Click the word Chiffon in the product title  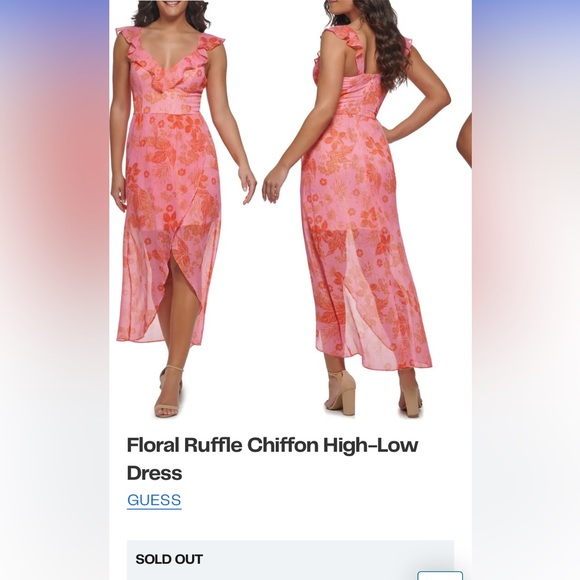pos(283,445)
